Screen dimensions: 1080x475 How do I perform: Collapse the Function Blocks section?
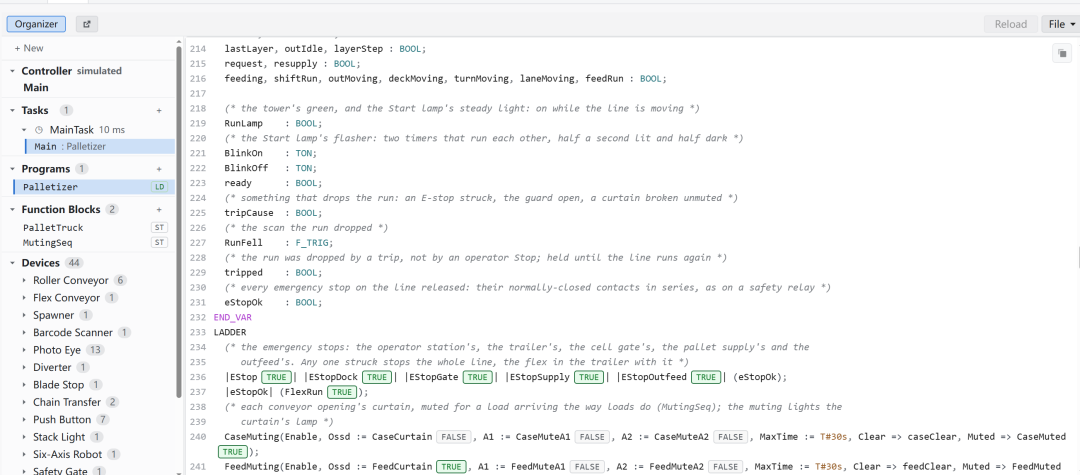12,209
